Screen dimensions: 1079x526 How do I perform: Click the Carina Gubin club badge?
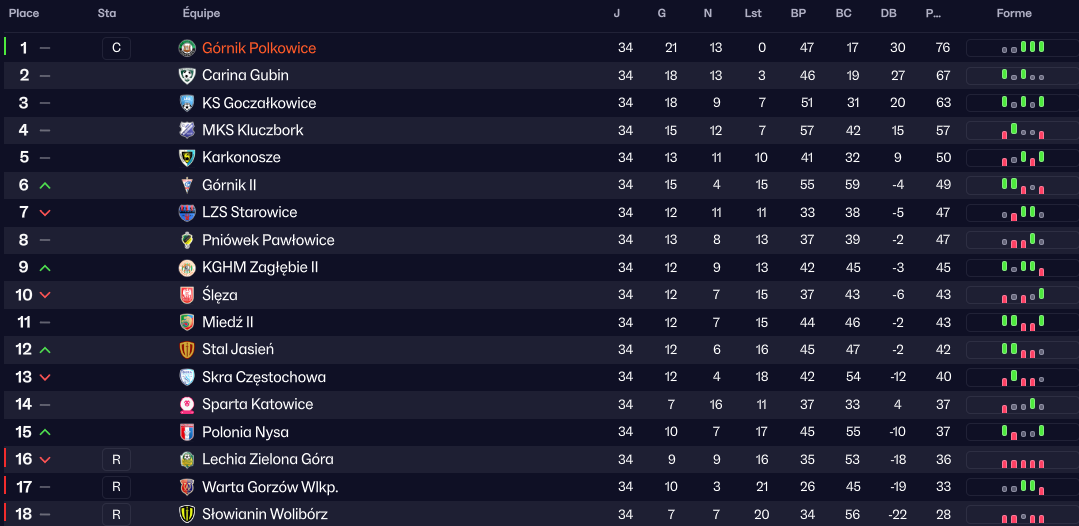pyautogui.click(x=187, y=75)
